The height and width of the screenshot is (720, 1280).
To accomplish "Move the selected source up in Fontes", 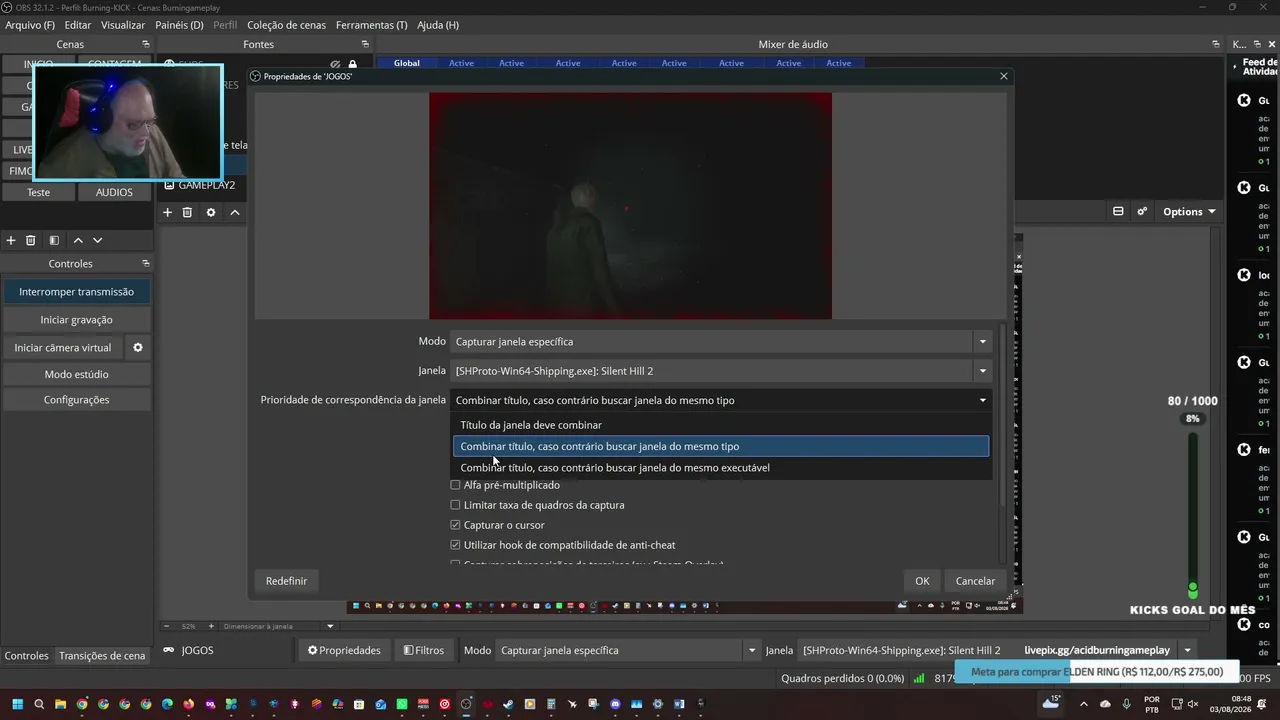I will pyautogui.click(x=235, y=212).
